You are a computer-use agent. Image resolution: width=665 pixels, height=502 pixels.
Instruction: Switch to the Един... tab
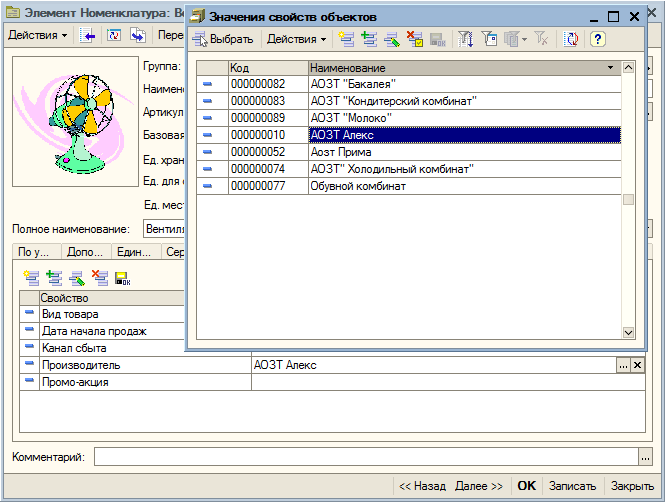[134, 253]
